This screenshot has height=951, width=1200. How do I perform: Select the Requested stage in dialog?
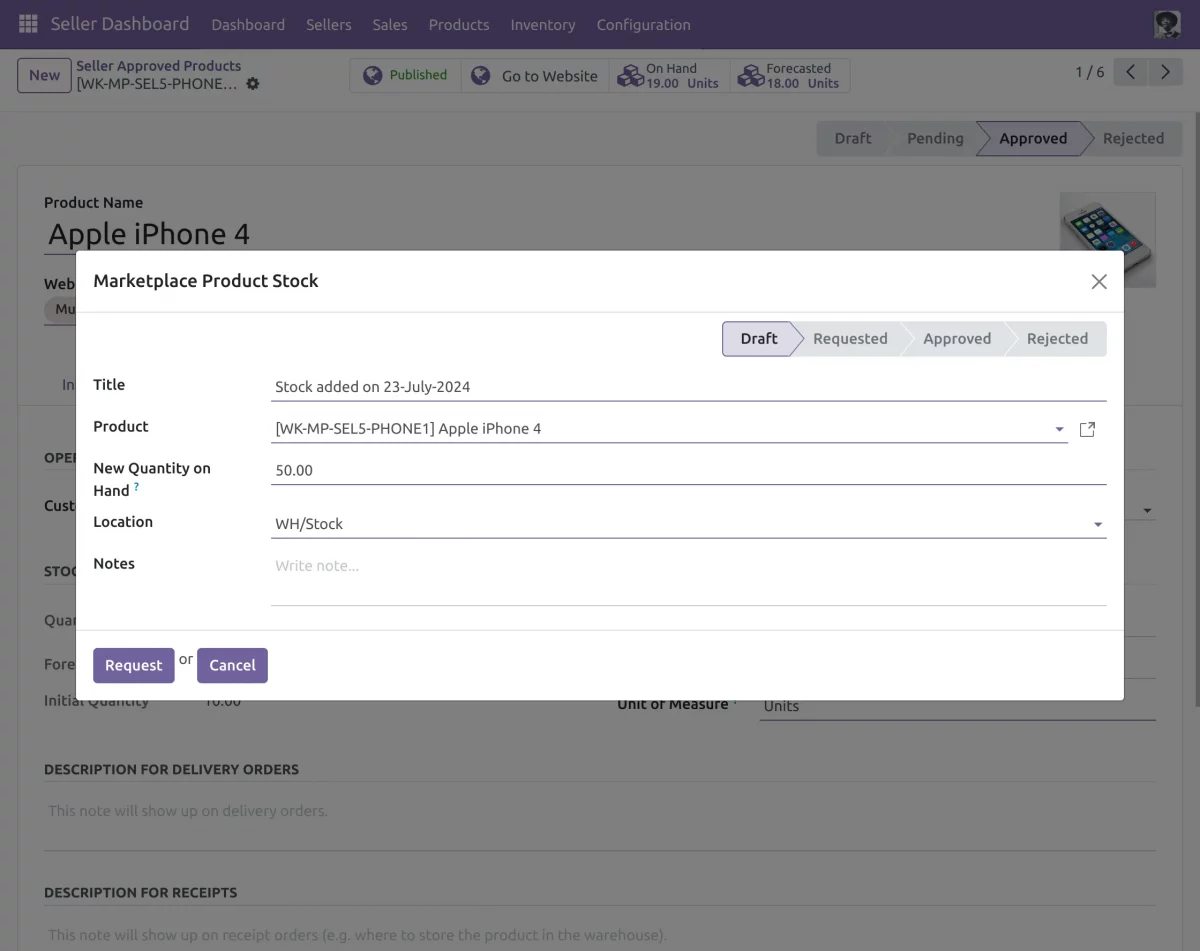(850, 339)
